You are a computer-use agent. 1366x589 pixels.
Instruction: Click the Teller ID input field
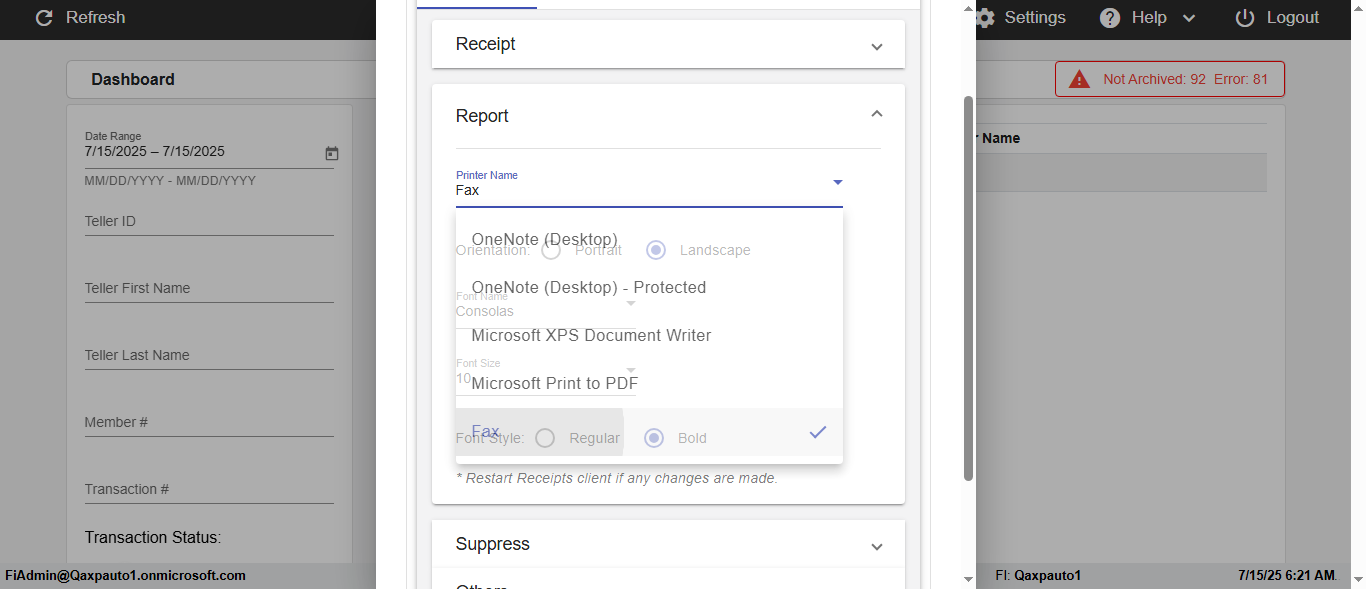coord(209,222)
